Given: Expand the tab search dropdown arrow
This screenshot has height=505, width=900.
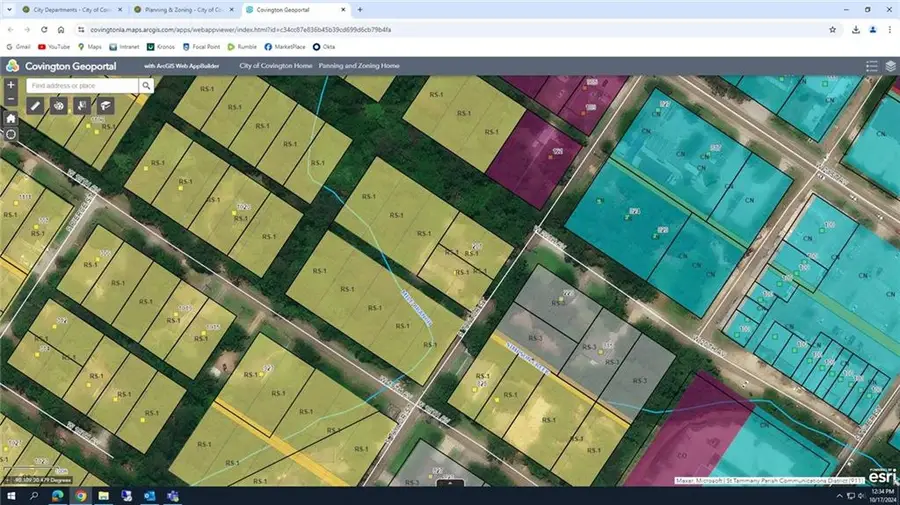Looking at the screenshot, I should 9,9.
